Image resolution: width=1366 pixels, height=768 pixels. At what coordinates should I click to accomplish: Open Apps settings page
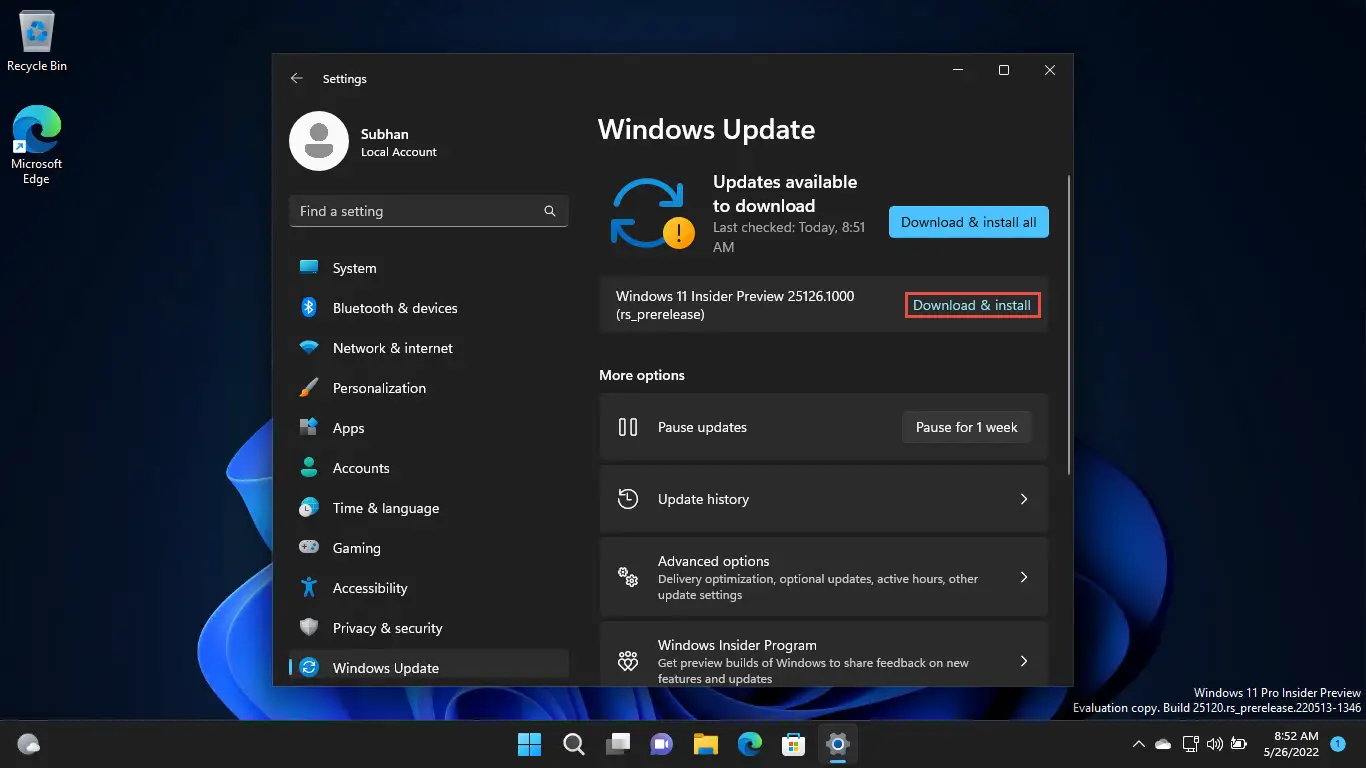pyautogui.click(x=429, y=428)
